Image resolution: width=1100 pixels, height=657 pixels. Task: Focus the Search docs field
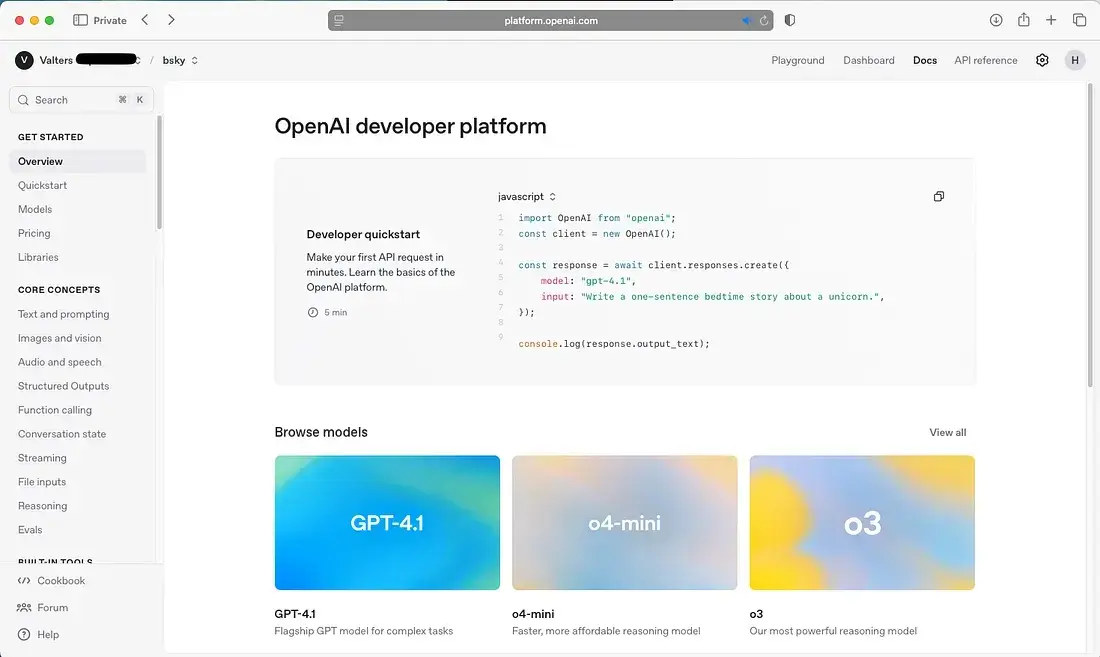coord(81,100)
